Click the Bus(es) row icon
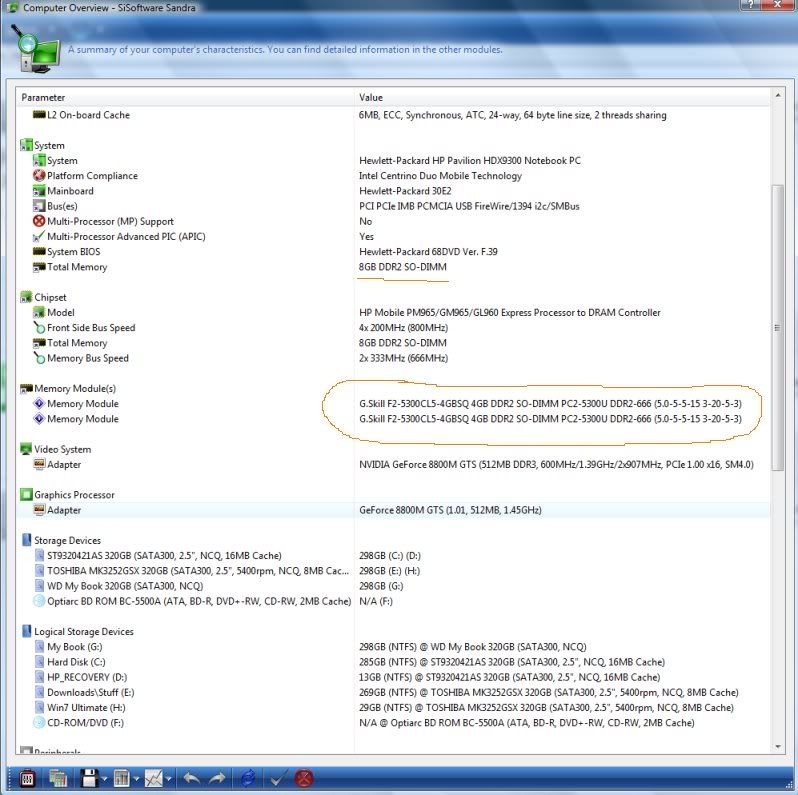This screenshot has height=795, width=798. [x=39, y=206]
